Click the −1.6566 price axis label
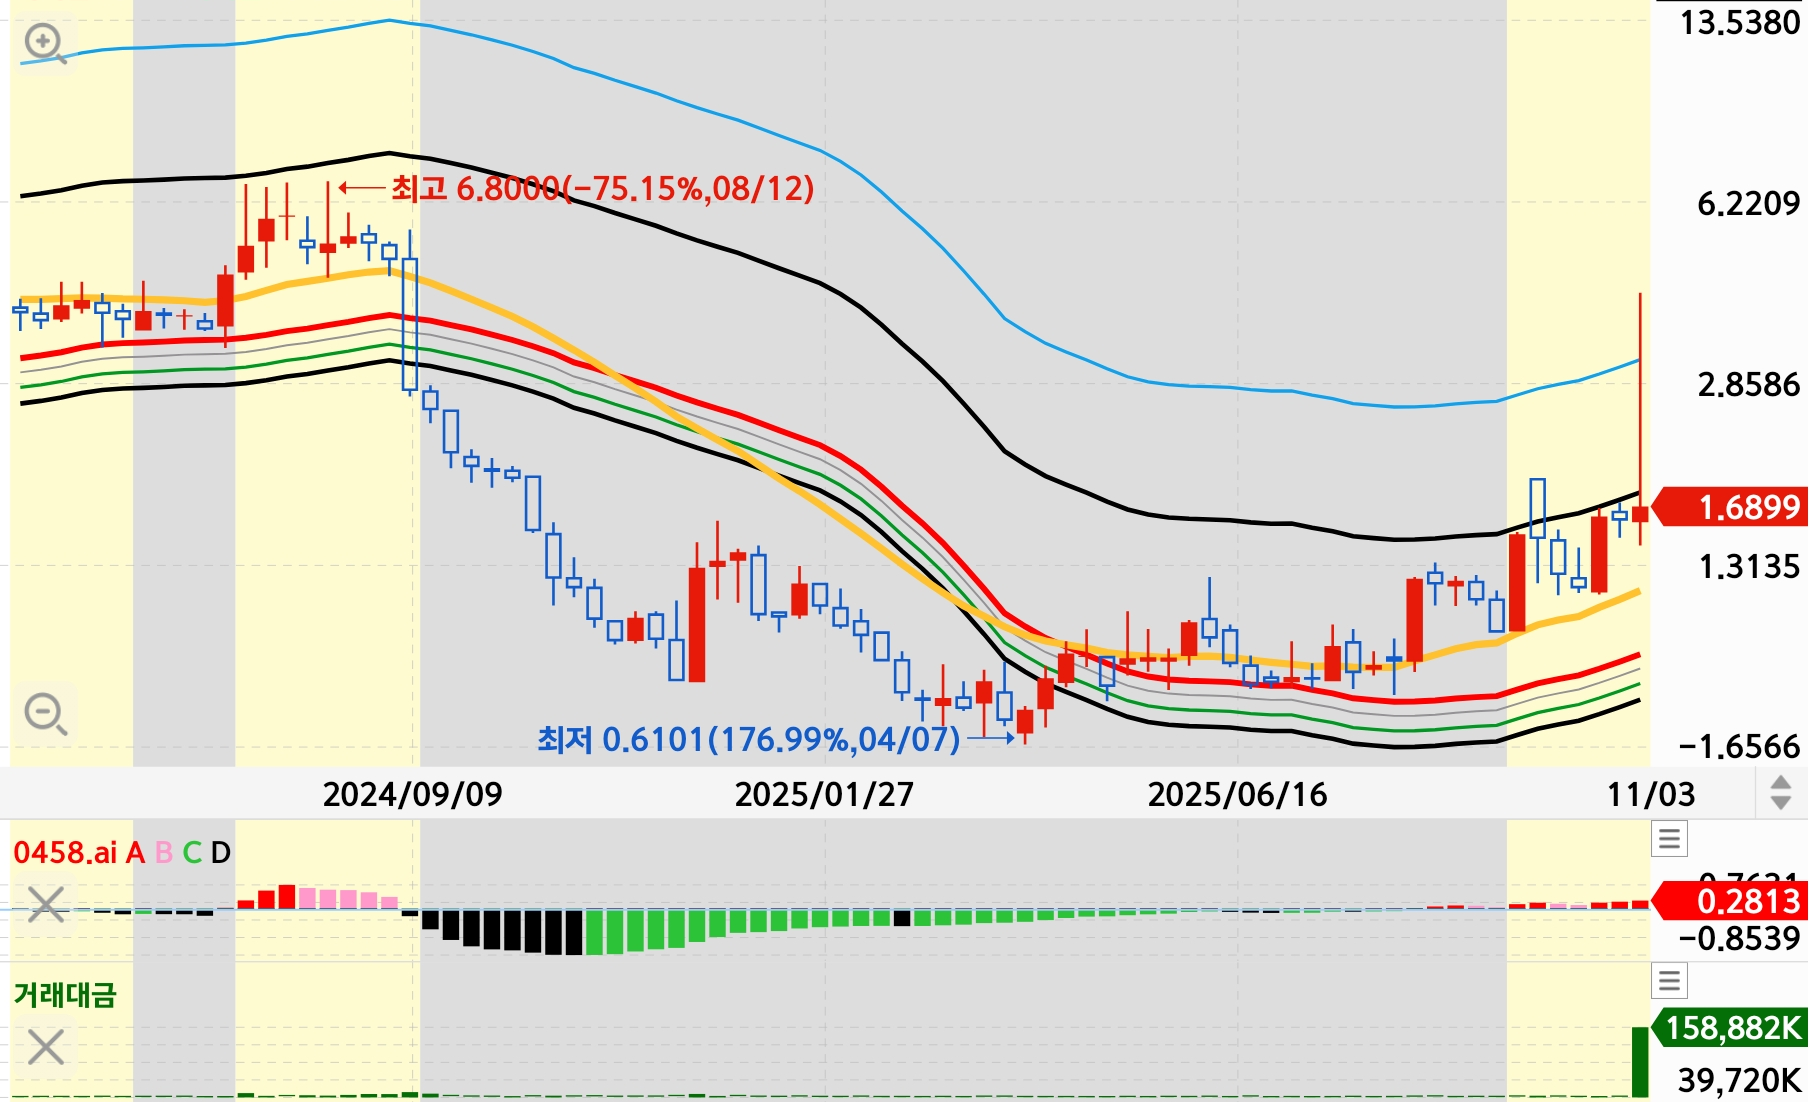 1740,746
